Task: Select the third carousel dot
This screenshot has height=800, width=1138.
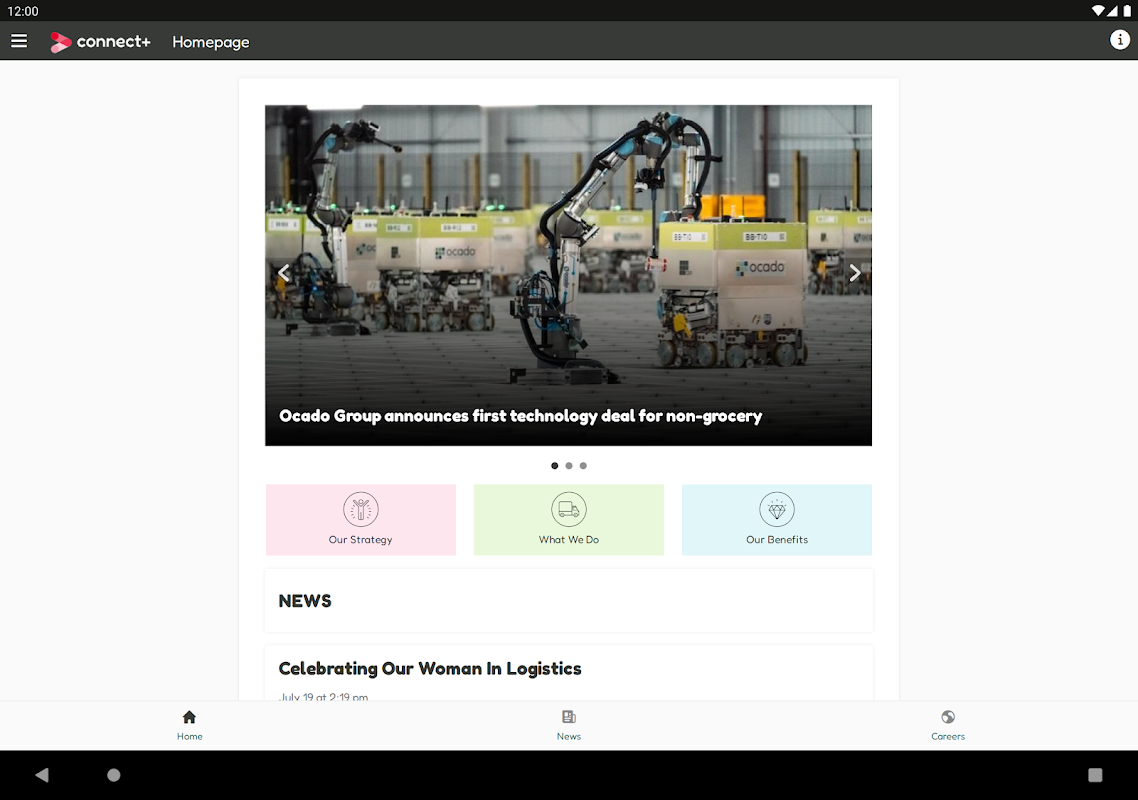Action: click(x=583, y=466)
